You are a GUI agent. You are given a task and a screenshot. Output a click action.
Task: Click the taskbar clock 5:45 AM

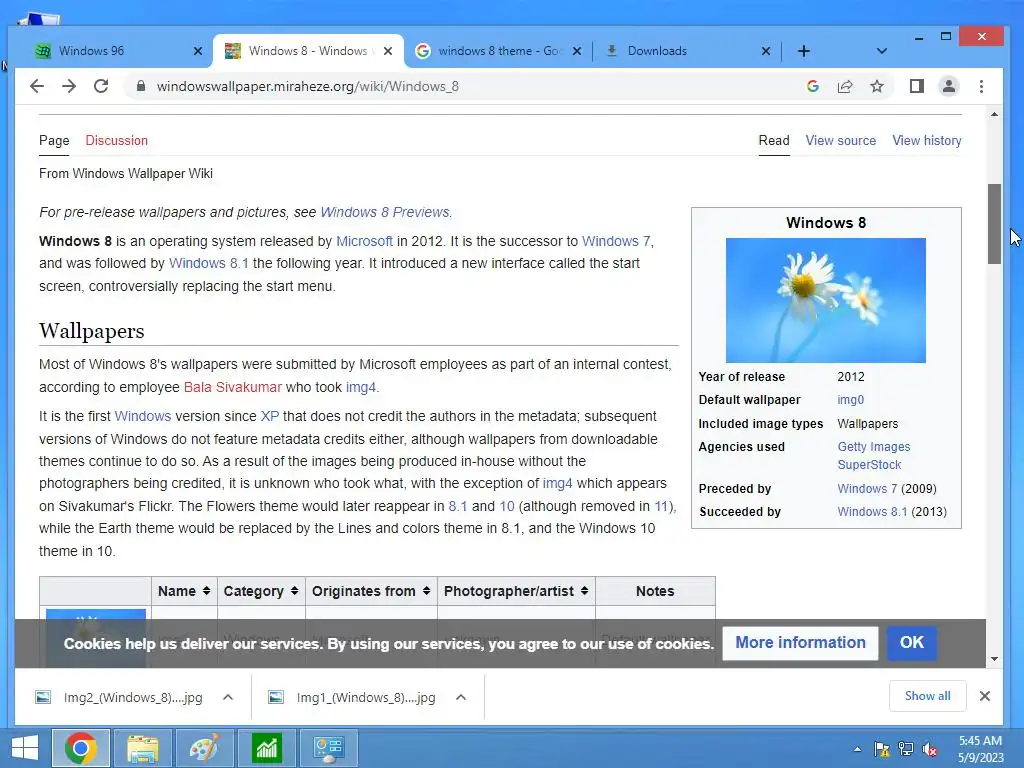(x=980, y=741)
